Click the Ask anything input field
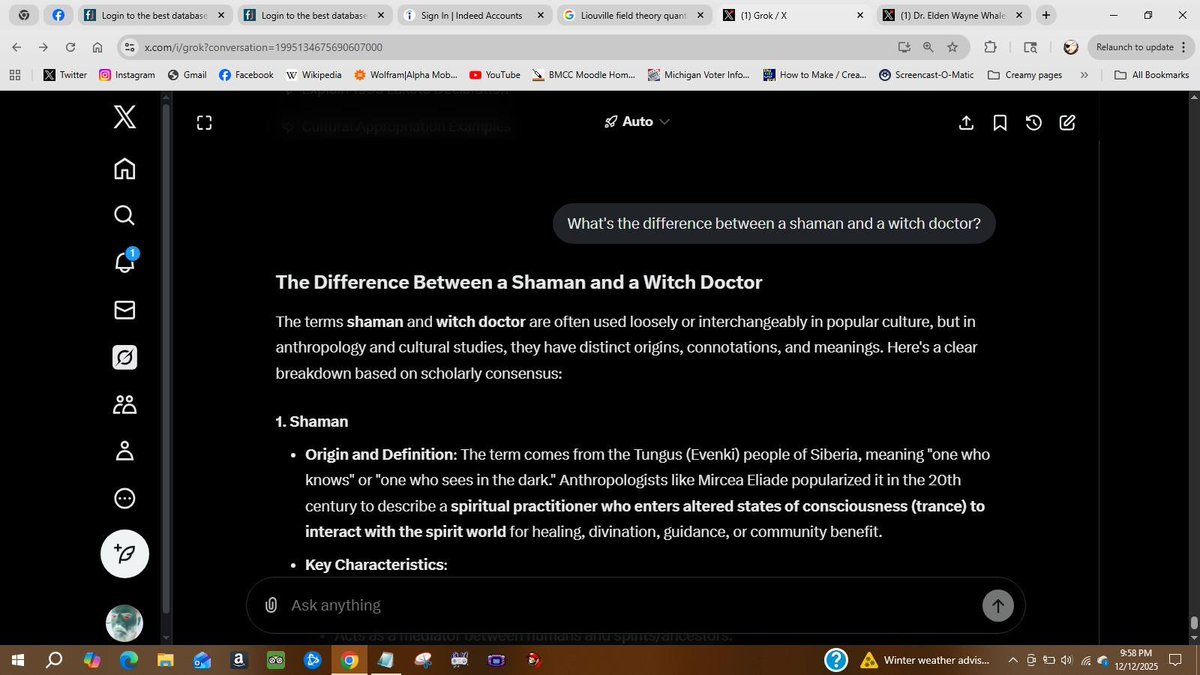This screenshot has width=1200, height=675. (630, 605)
